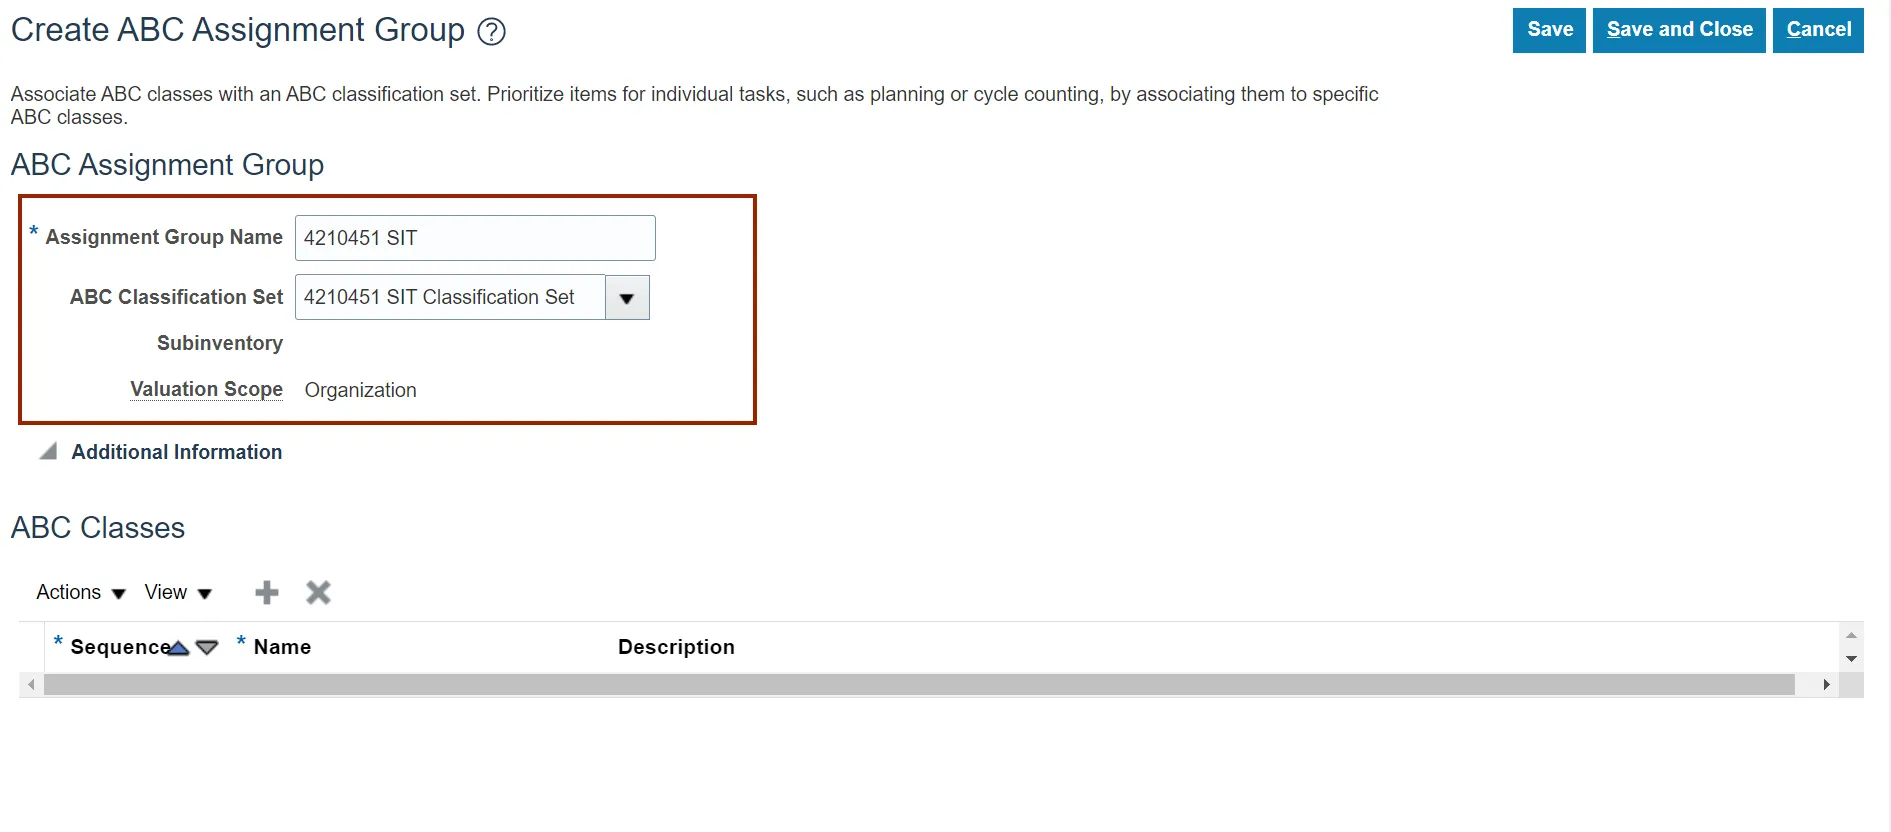This screenshot has height=832, width=1891.
Task: Click the ABC Classes heading
Action: pyautogui.click(x=98, y=528)
